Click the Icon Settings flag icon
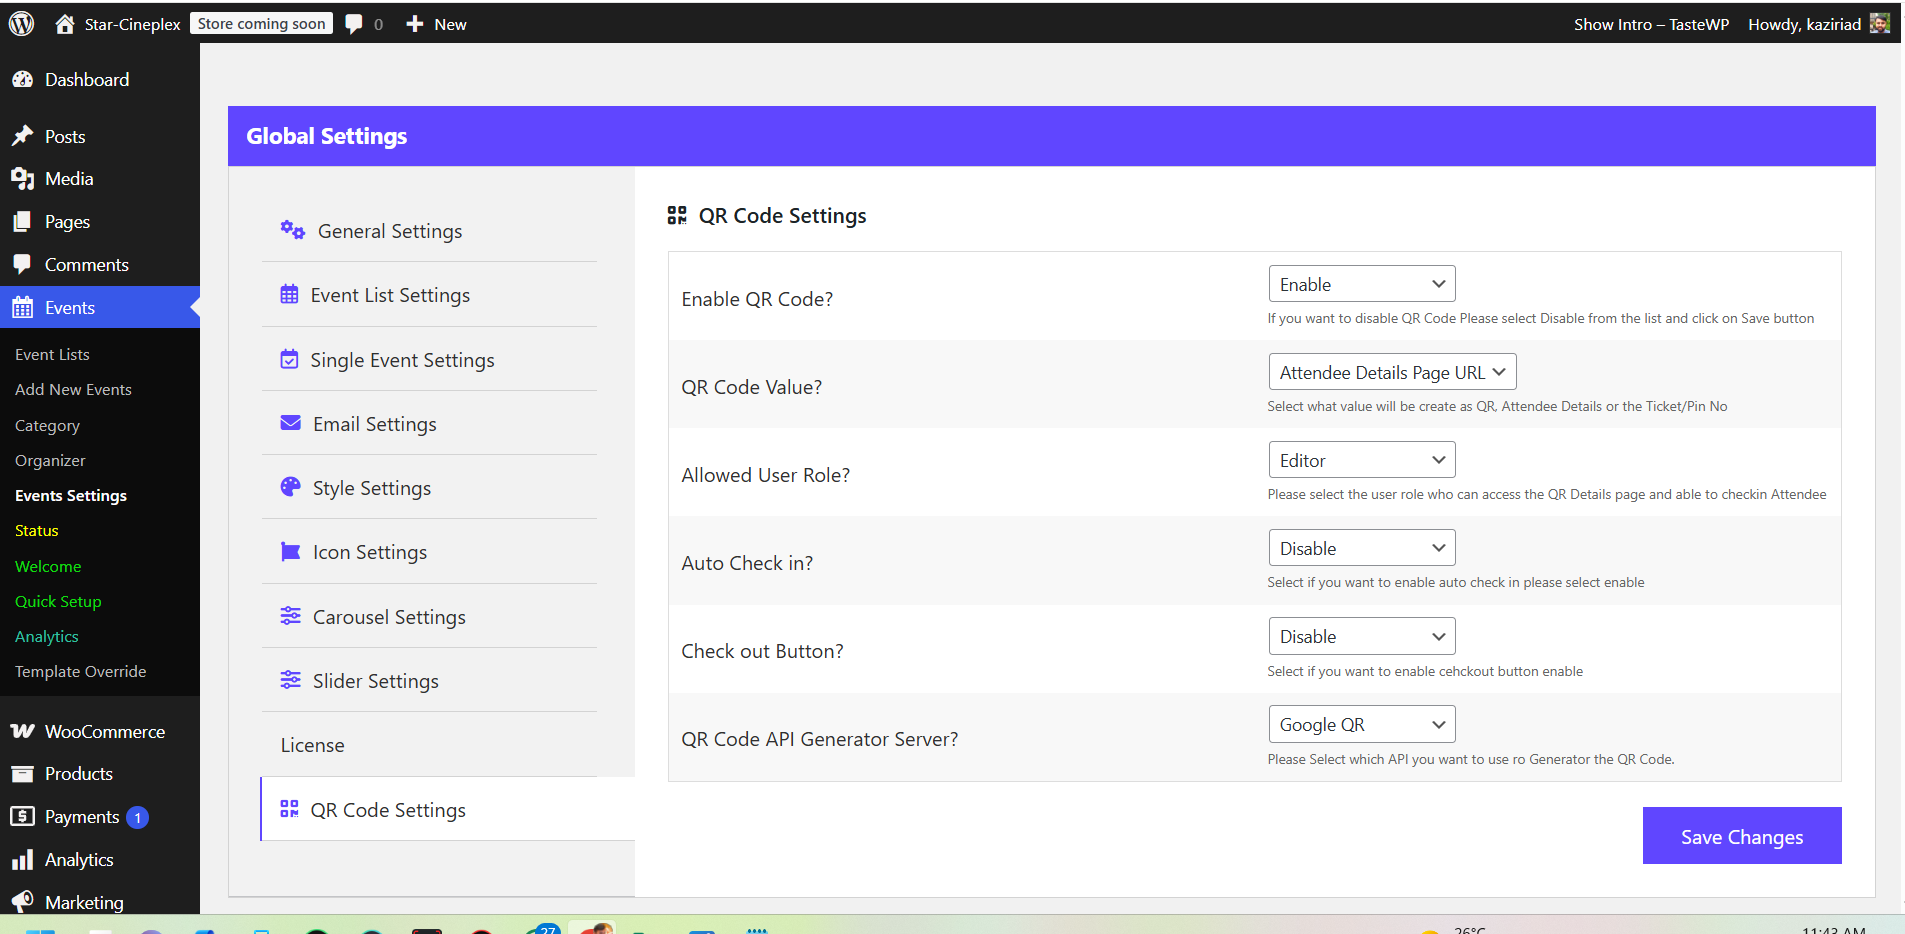This screenshot has width=1905, height=934. (291, 552)
